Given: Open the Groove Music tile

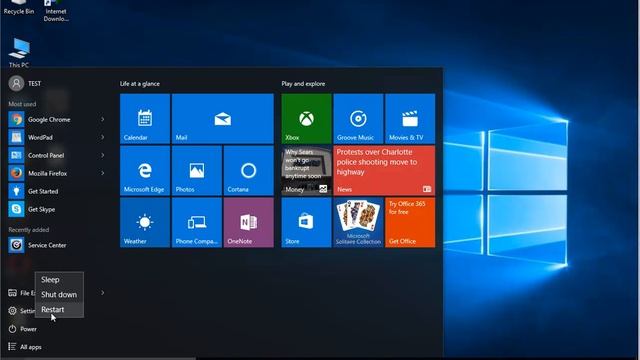Looking at the screenshot, I should [358, 119].
